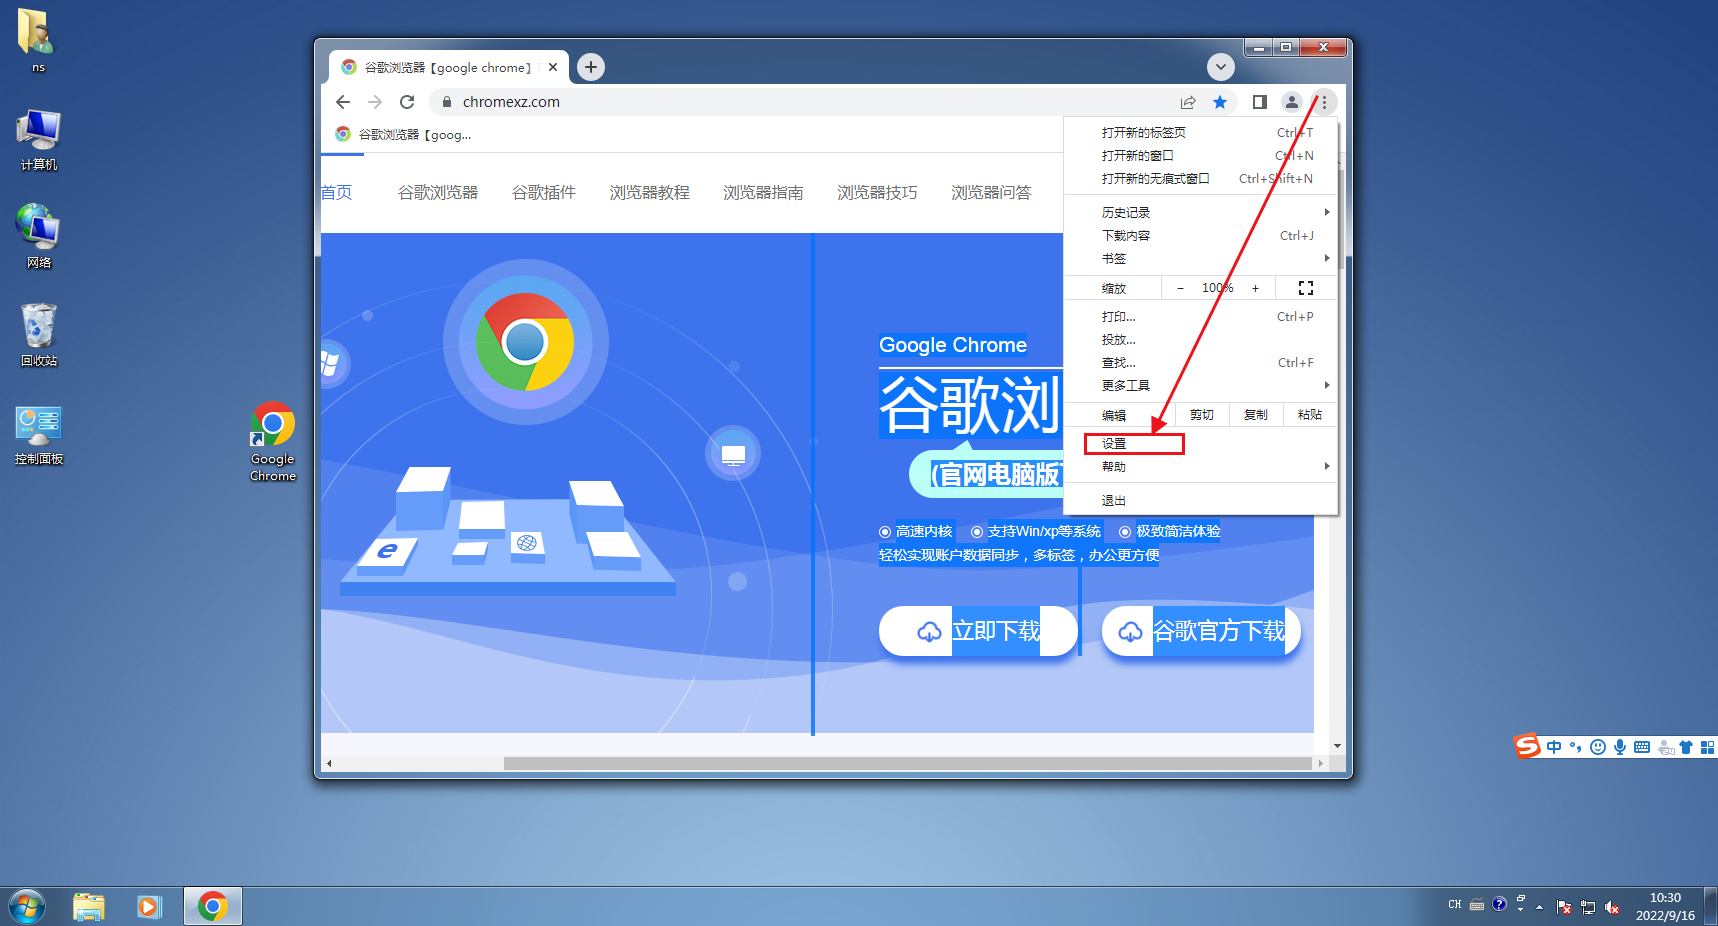Open the Google Chrome desktop shortcut
This screenshot has width=1718, height=926.
272,442
